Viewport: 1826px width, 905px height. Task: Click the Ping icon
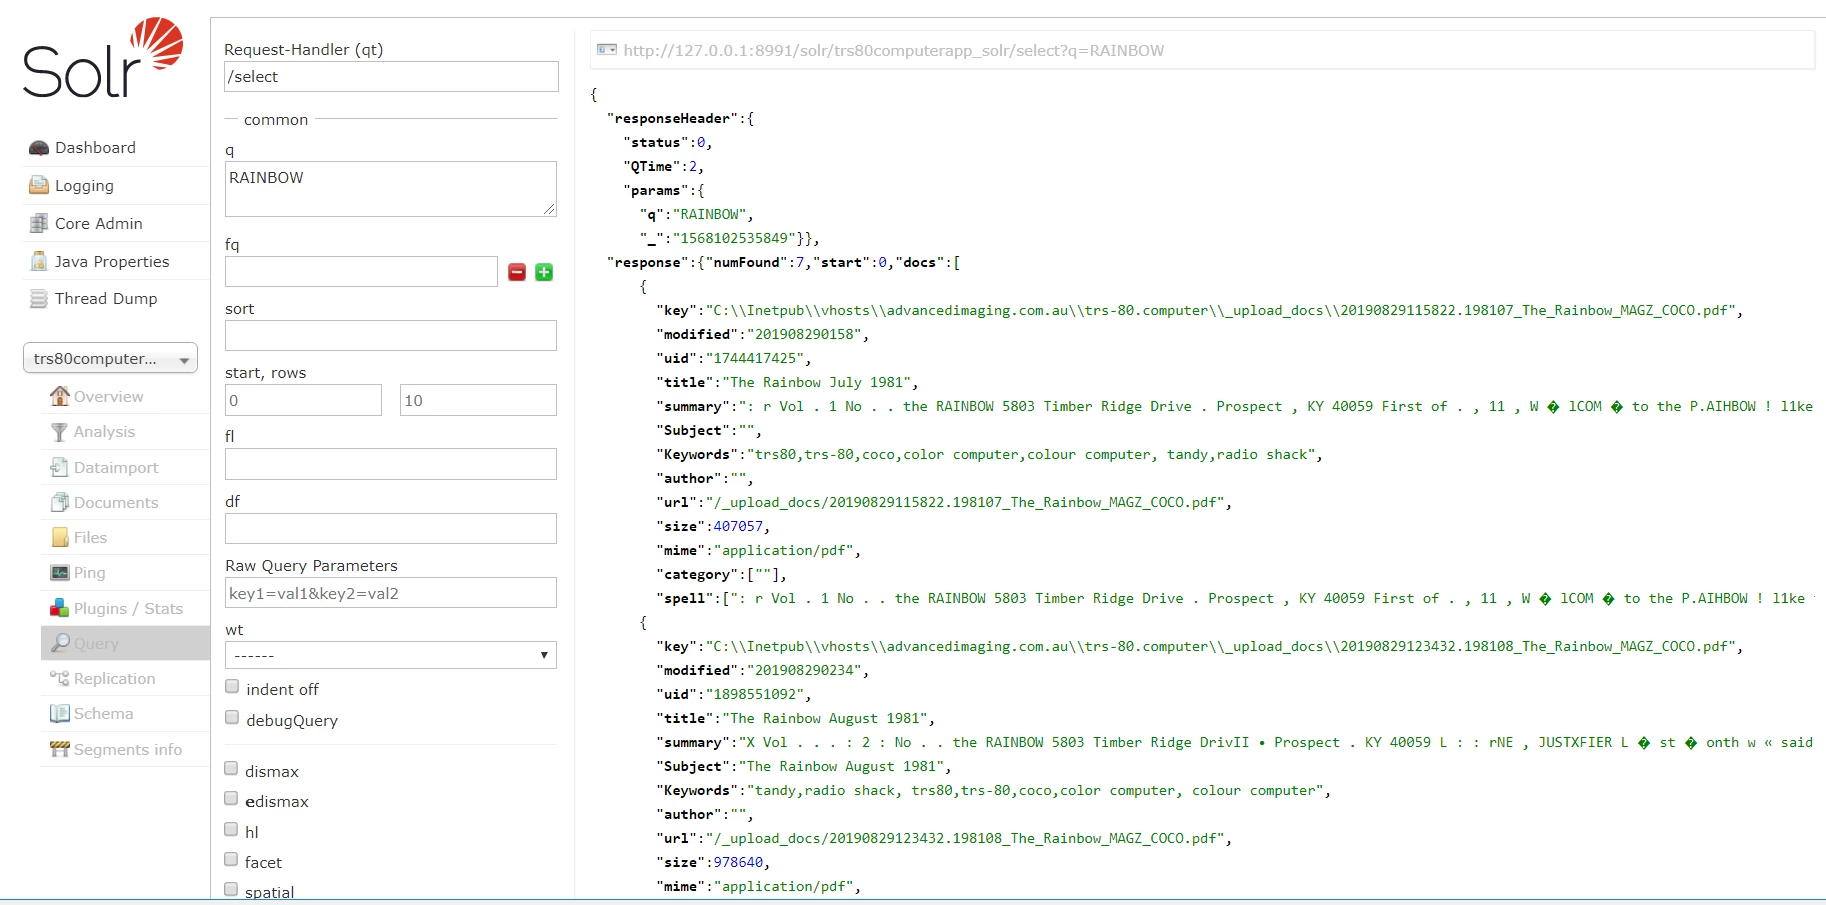tap(60, 572)
